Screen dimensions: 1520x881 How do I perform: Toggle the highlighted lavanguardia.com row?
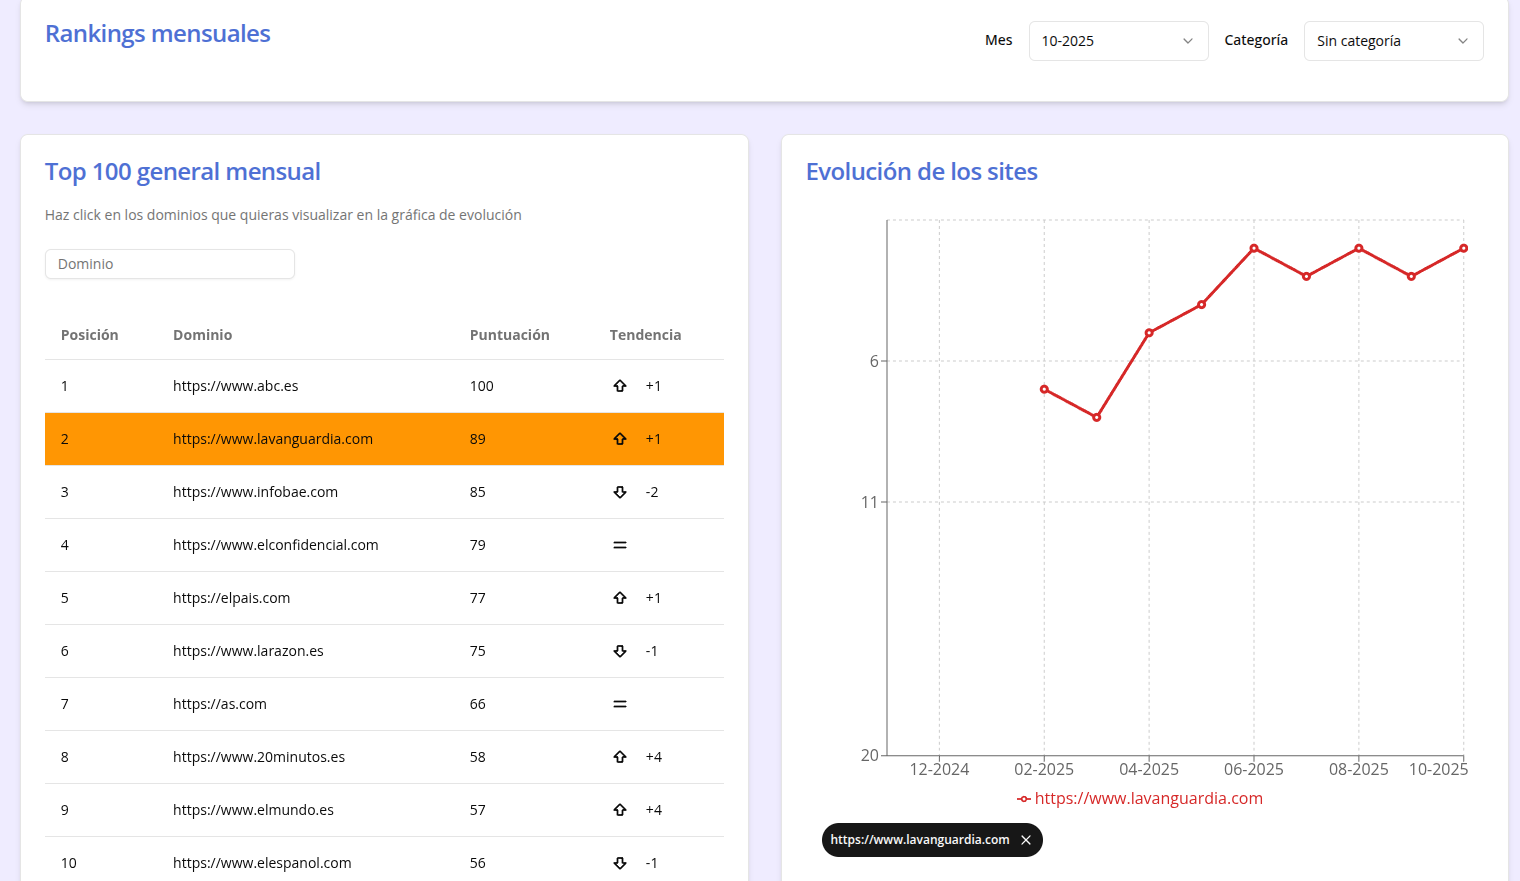pyautogui.click(x=273, y=439)
